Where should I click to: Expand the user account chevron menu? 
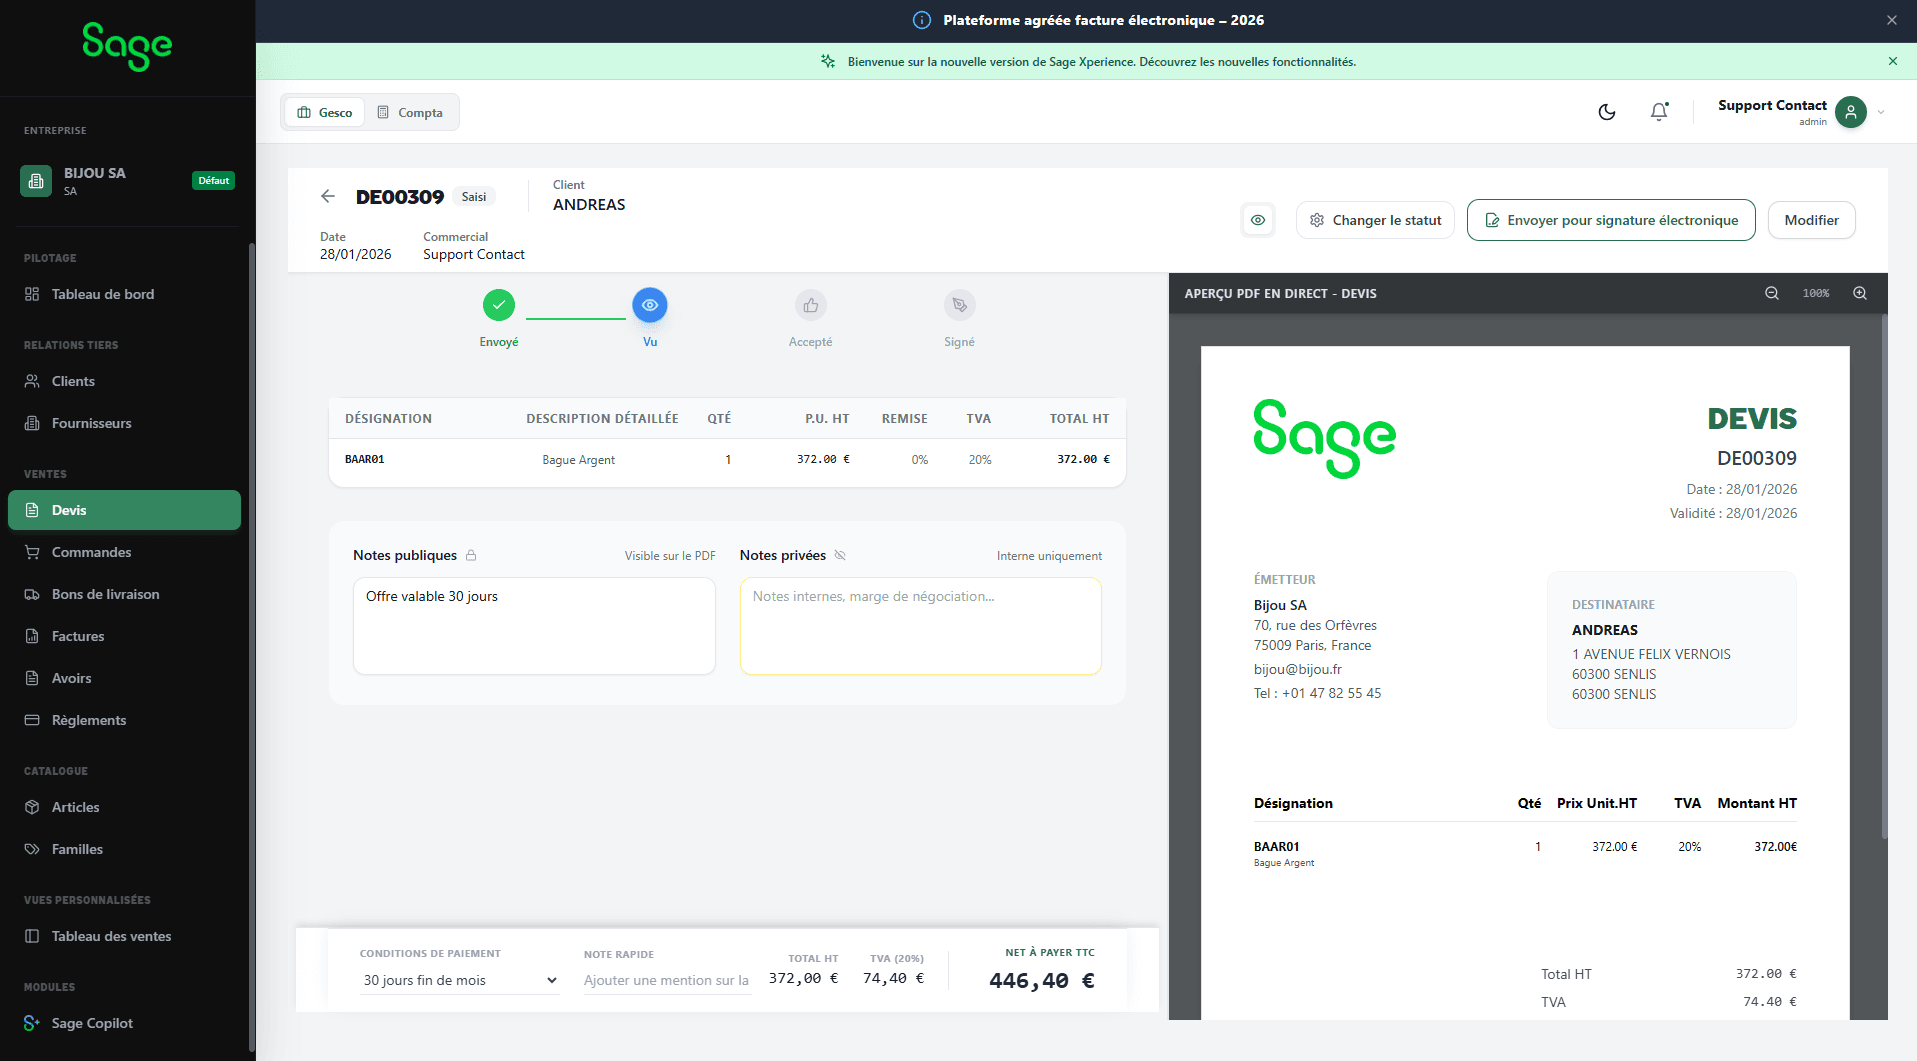pyautogui.click(x=1881, y=112)
